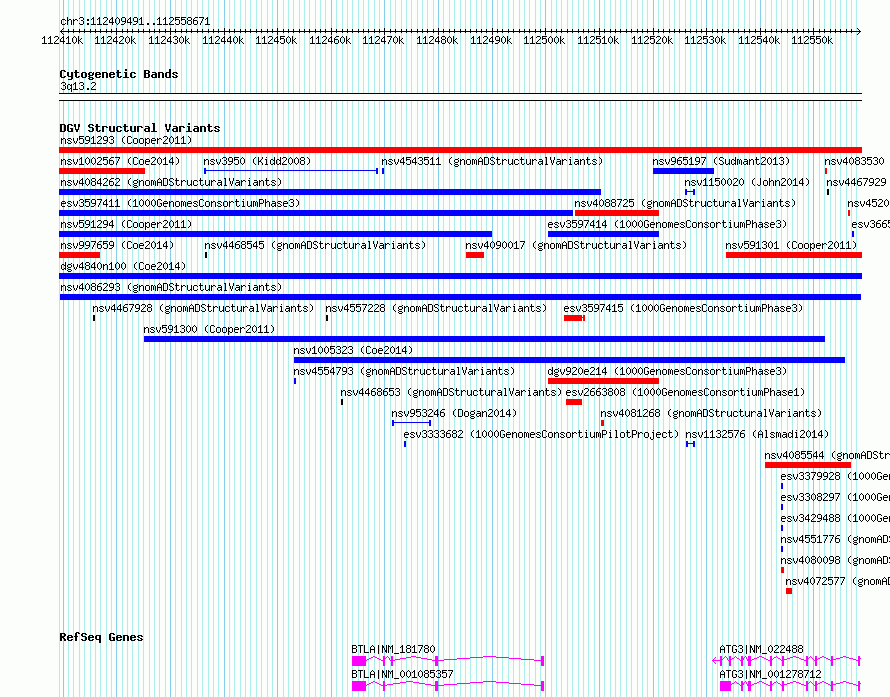890x697 pixels.
Task: Select nsv591300 (Cooper2011) variant label
Action: point(209,329)
